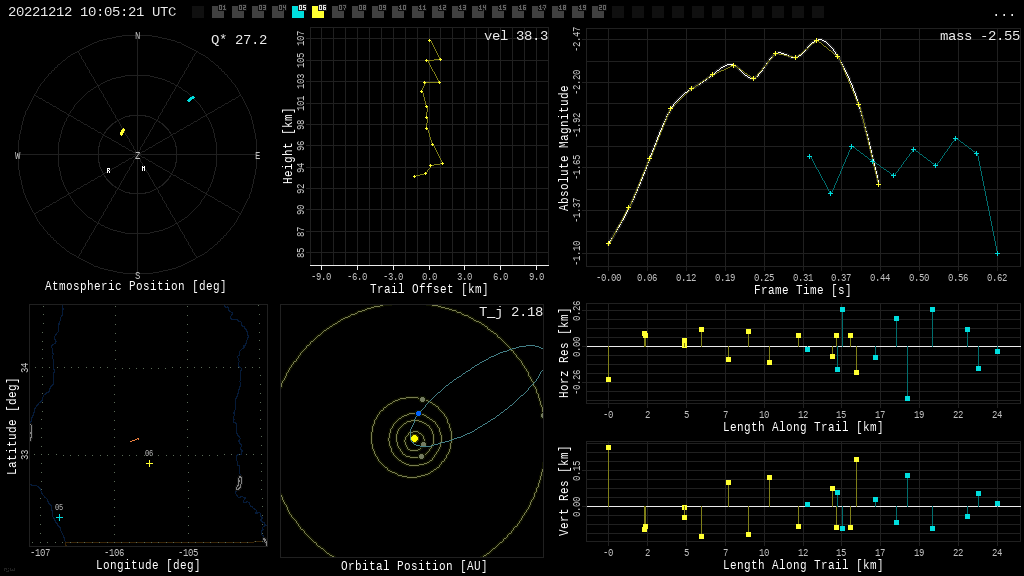Toggle station 13 box in top bar
The image size is (1024, 576).
point(458,12)
